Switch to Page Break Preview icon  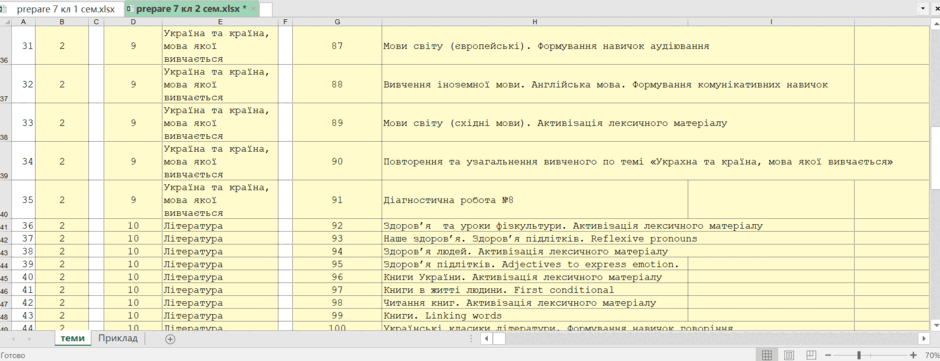pyautogui.click(x=810, y=355)
